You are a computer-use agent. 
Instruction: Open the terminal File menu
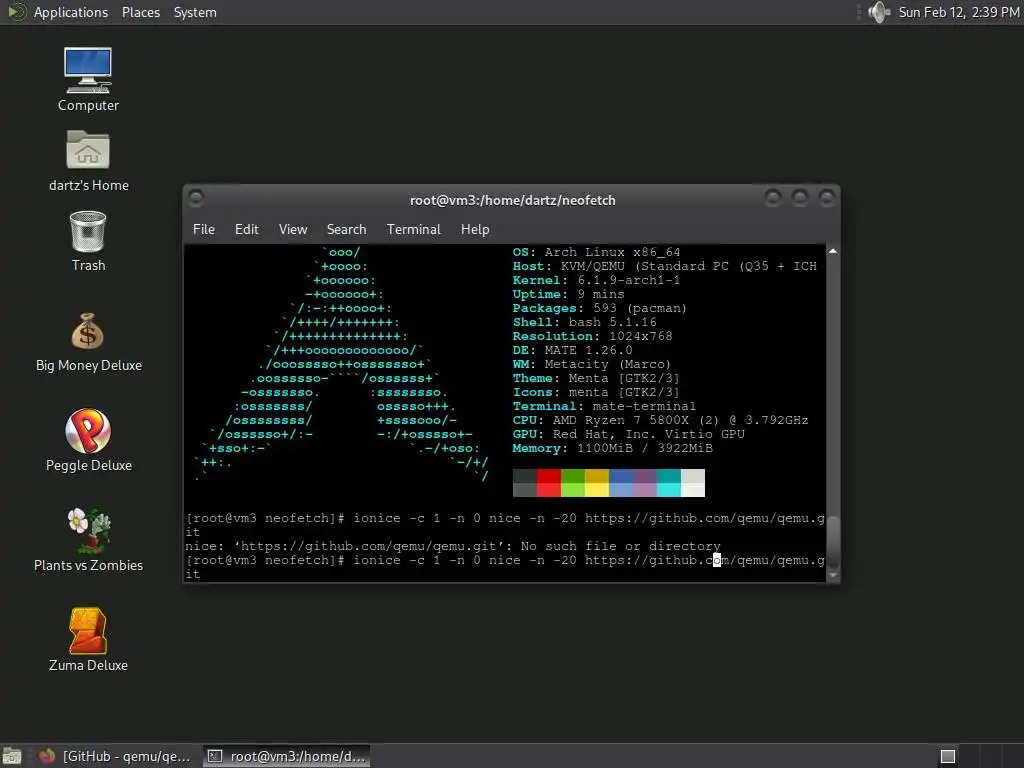point(204,229)
